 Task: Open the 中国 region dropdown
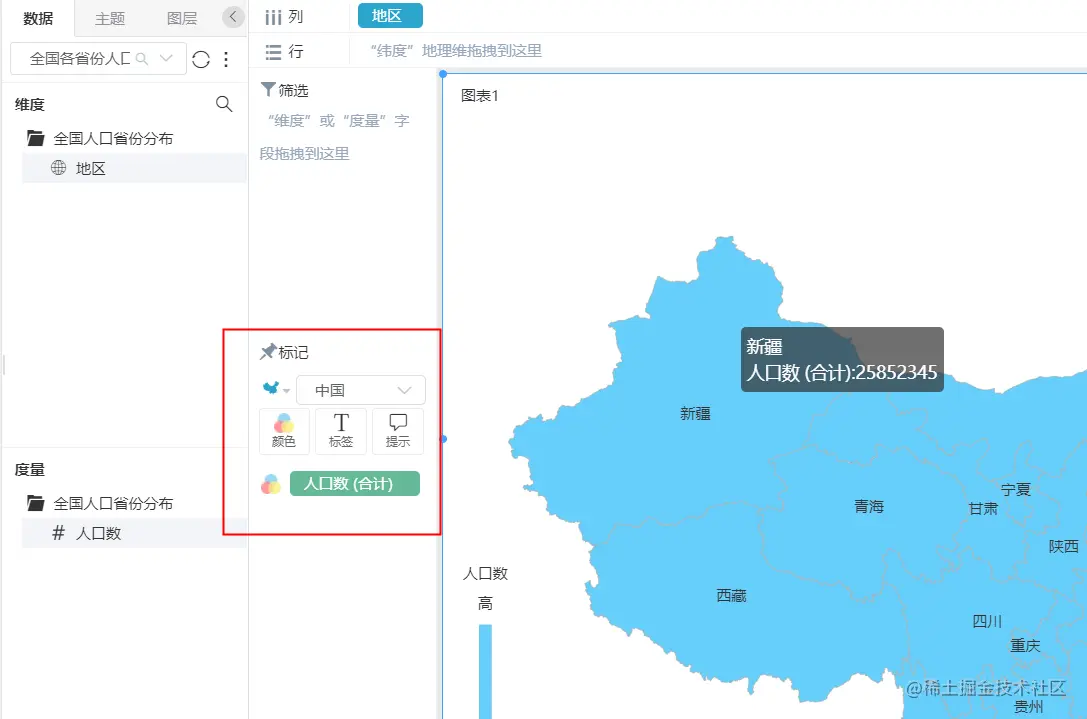tap(360, 389)
